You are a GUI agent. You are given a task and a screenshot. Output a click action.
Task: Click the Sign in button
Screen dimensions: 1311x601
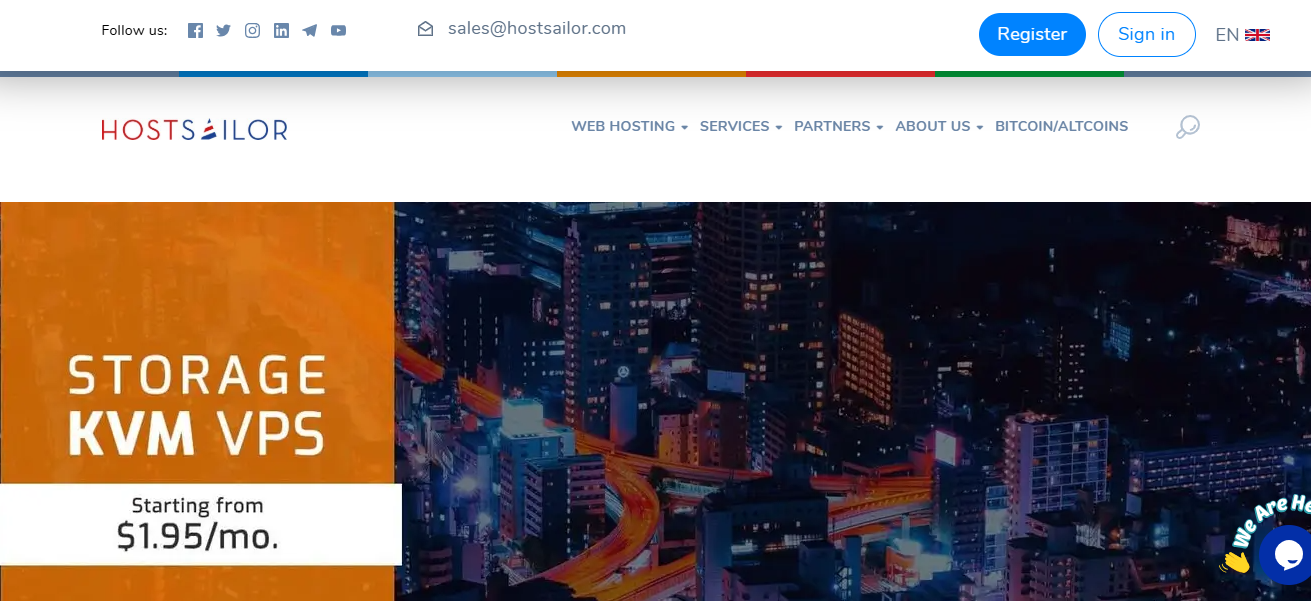(1146, 34)
